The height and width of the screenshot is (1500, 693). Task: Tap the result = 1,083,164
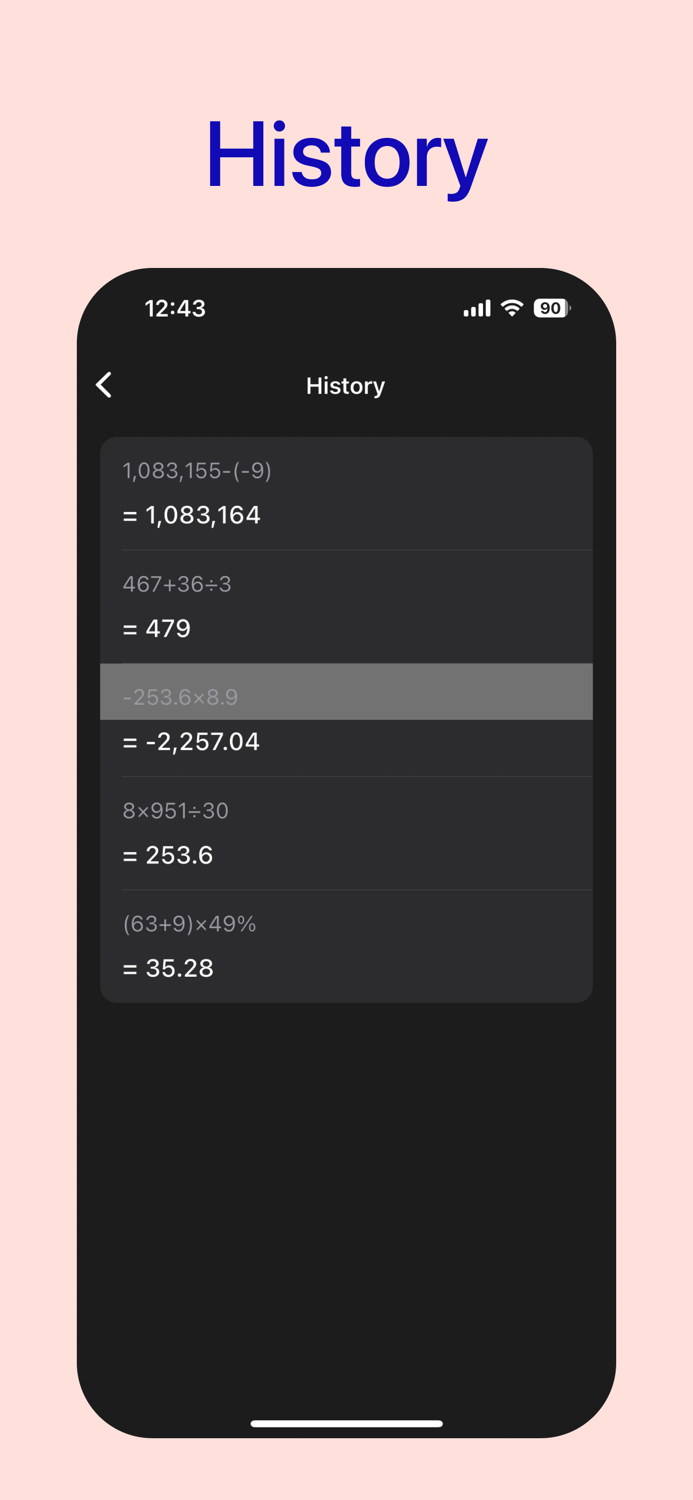[x=192, y=515]
